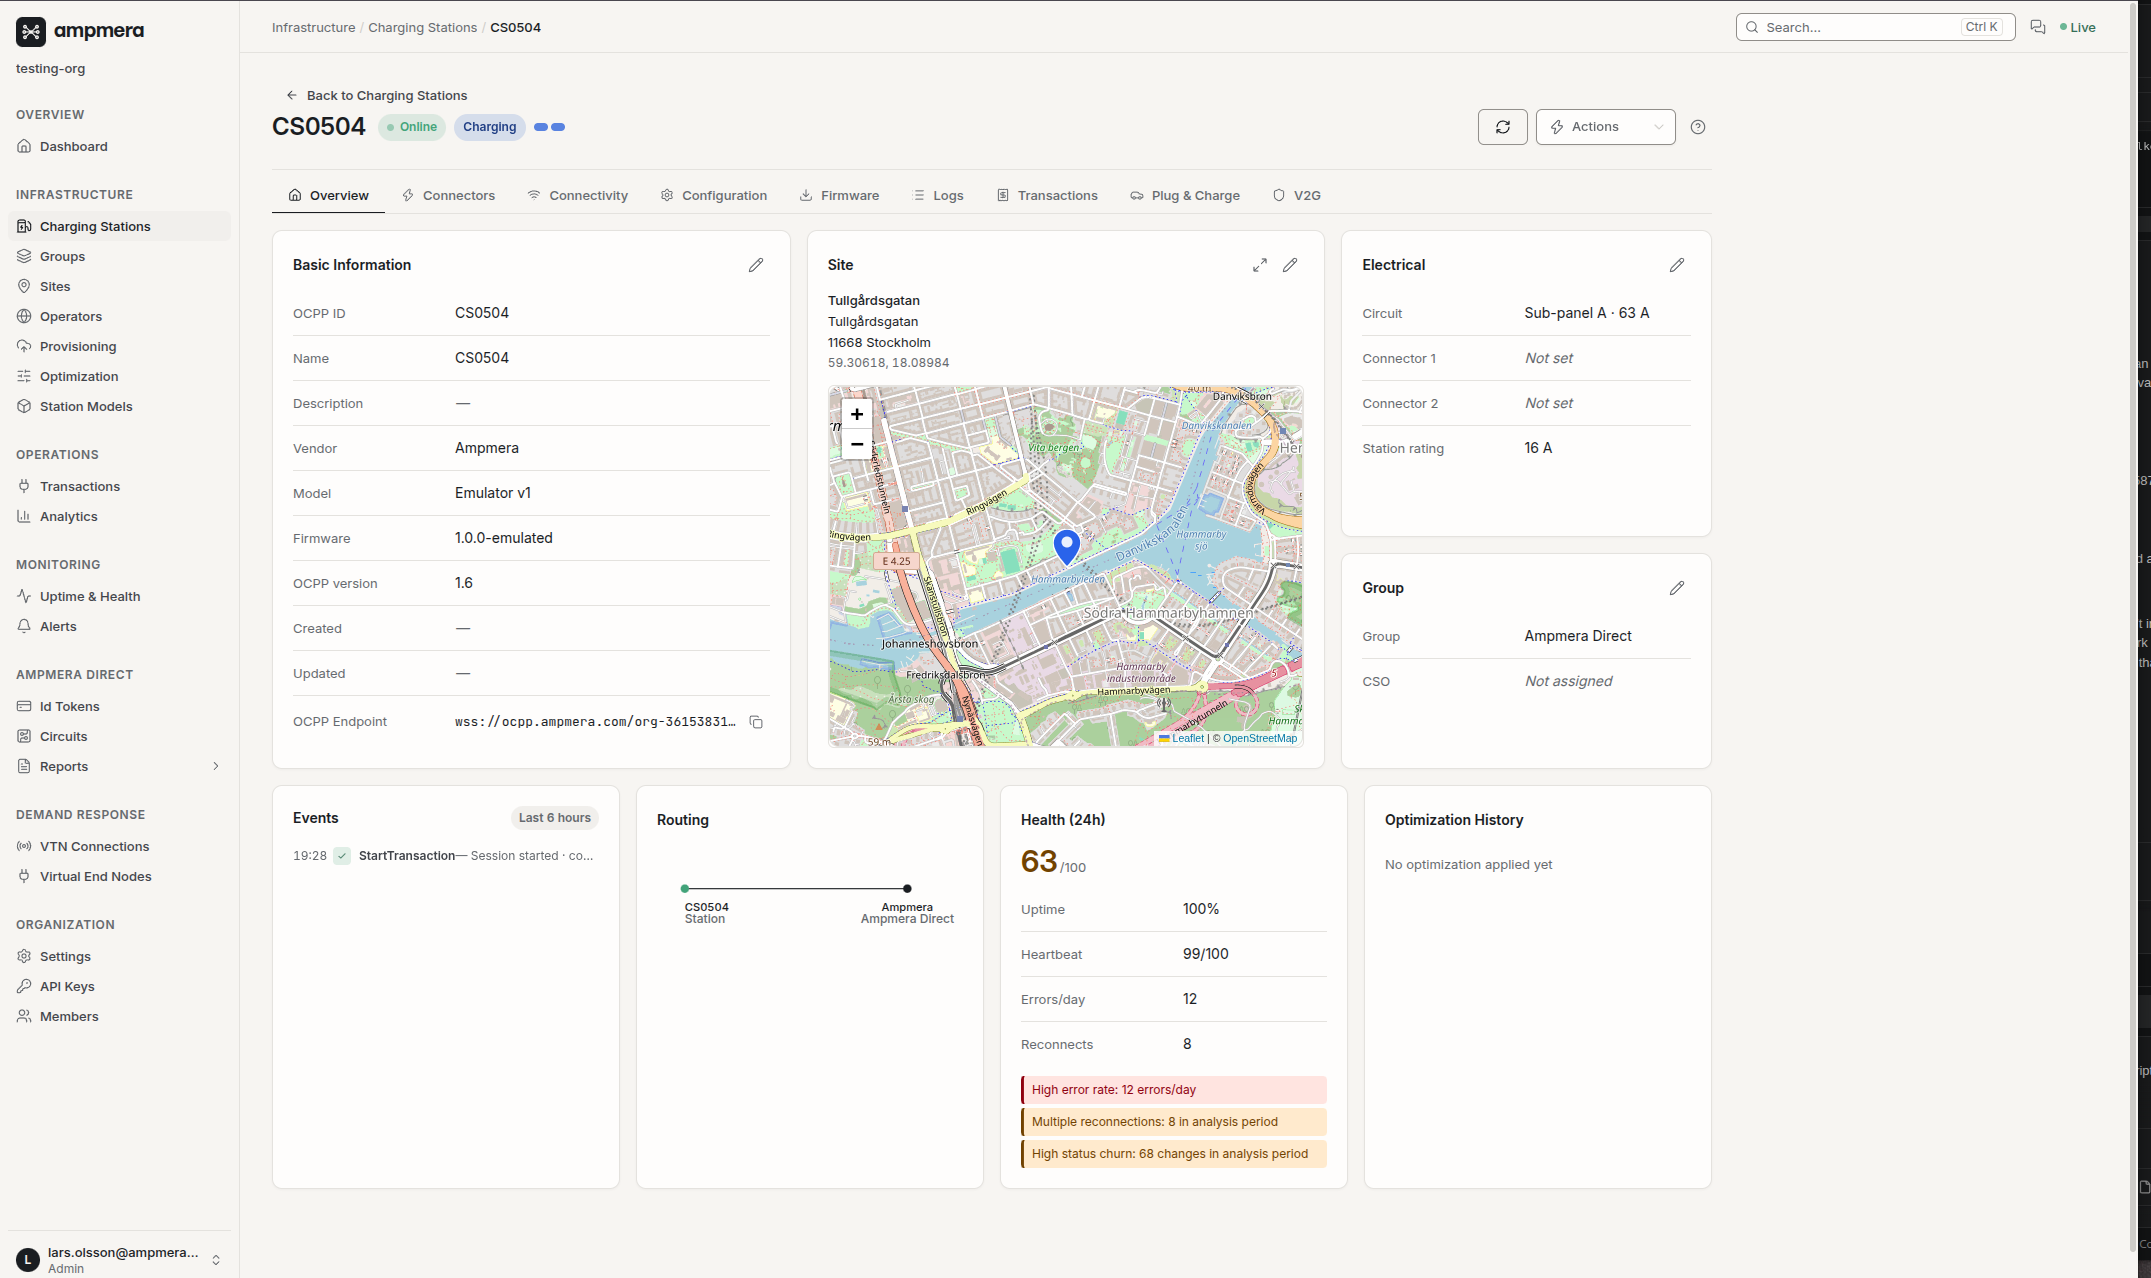Open Sites in the sidebar
The height and width of the screenshot is (1278, 2151).
tap(119, 286)
